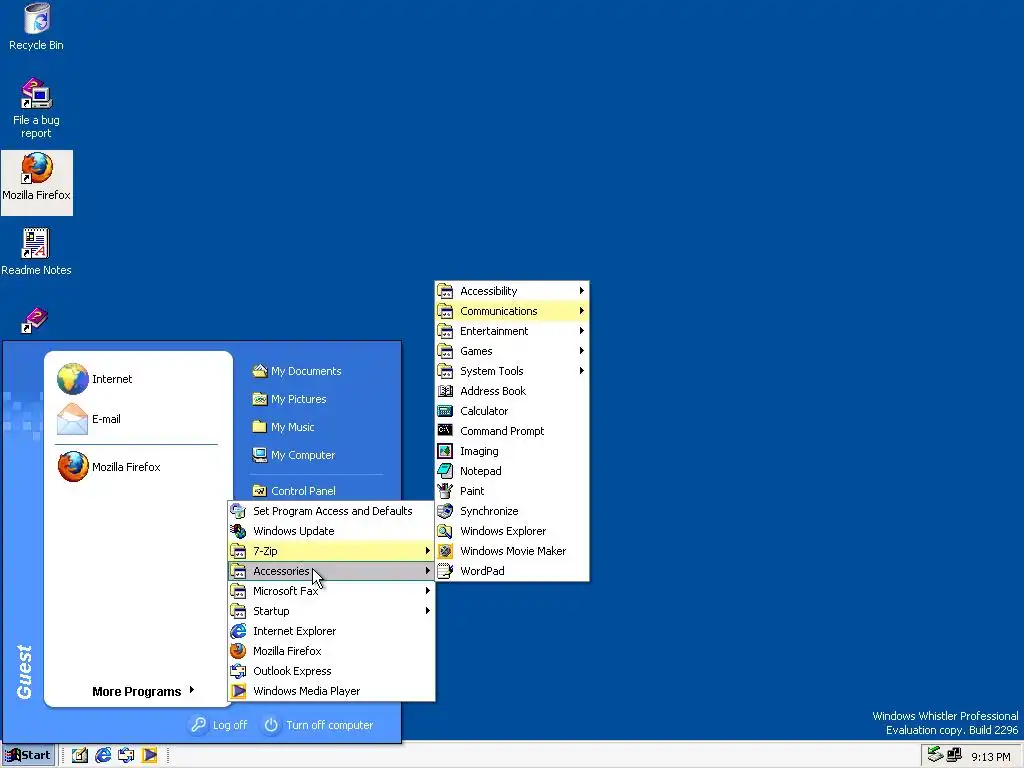The width and height of the screenshot is (1024, 768).
Task: Click the Command Prompt icon
Action: [x=445, y=430]
